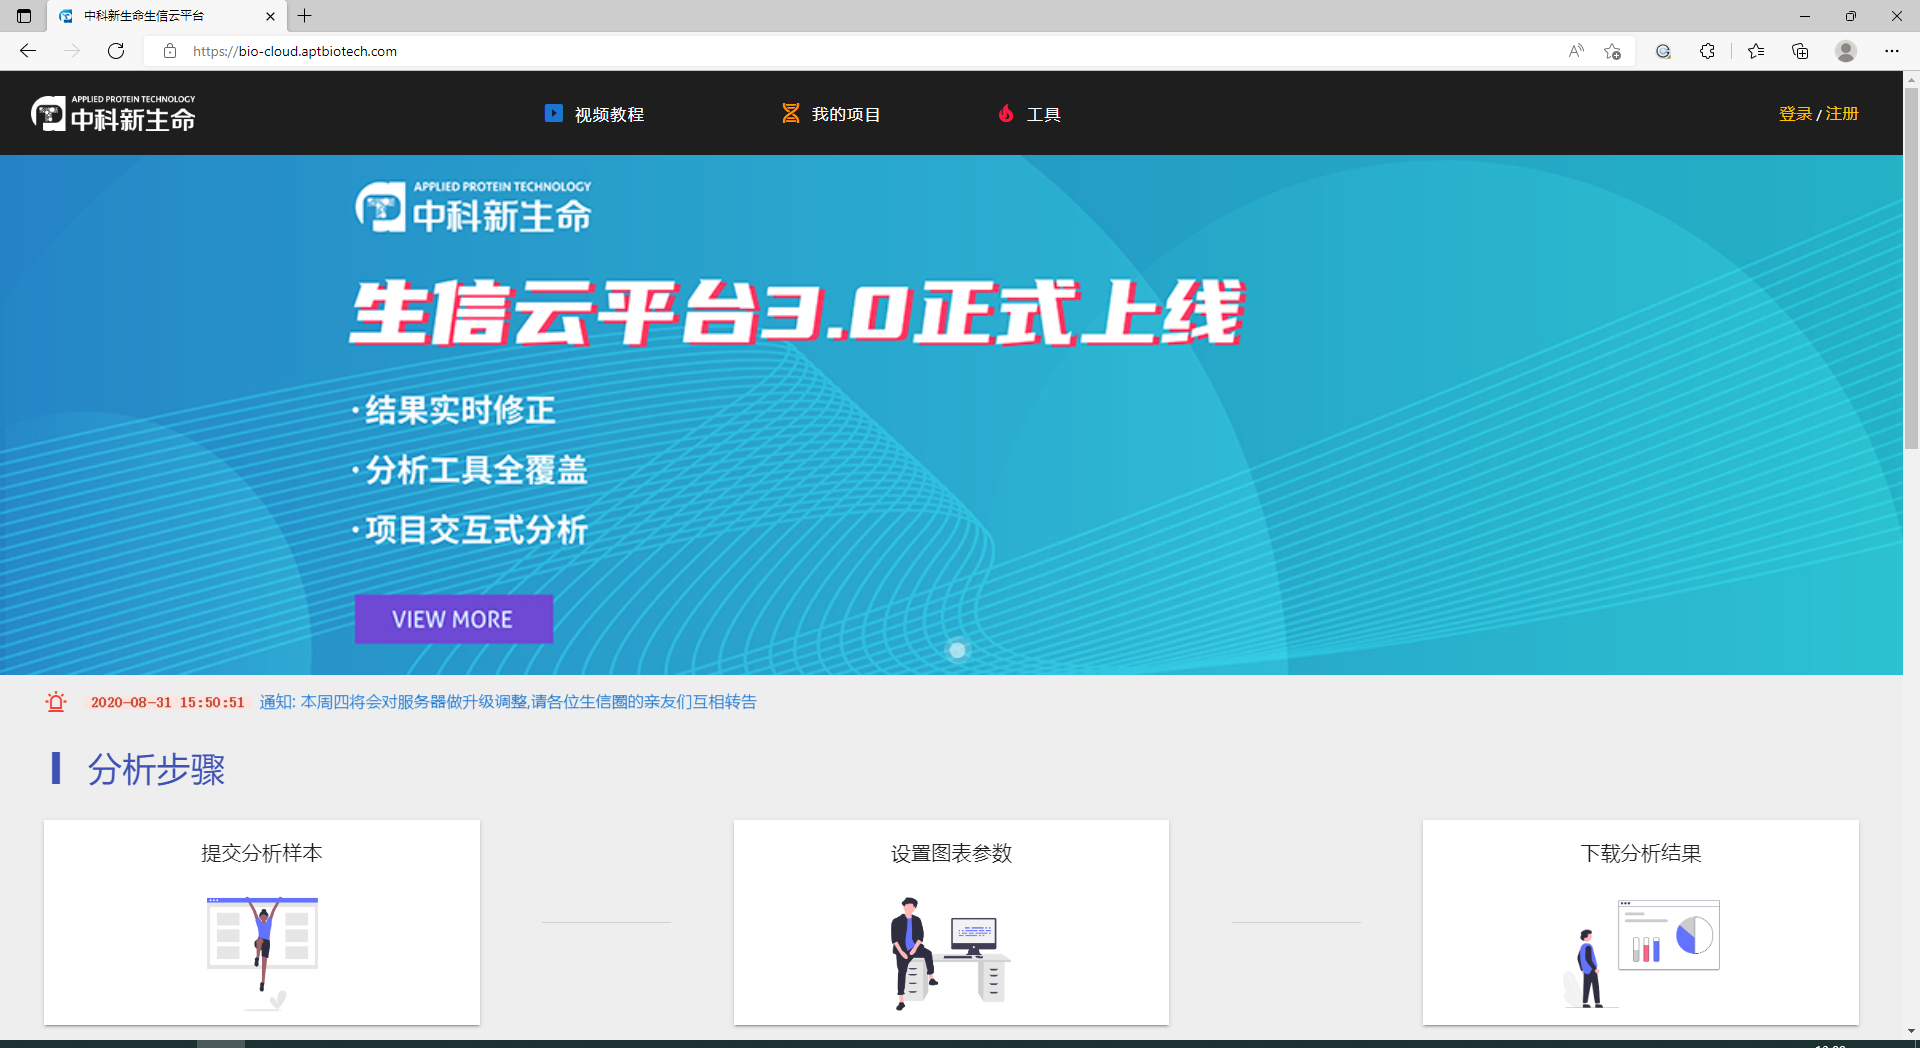Click the 登录 login link
The height and width of the screenshot is (1048, 1920).
[x=1793, y=113]
